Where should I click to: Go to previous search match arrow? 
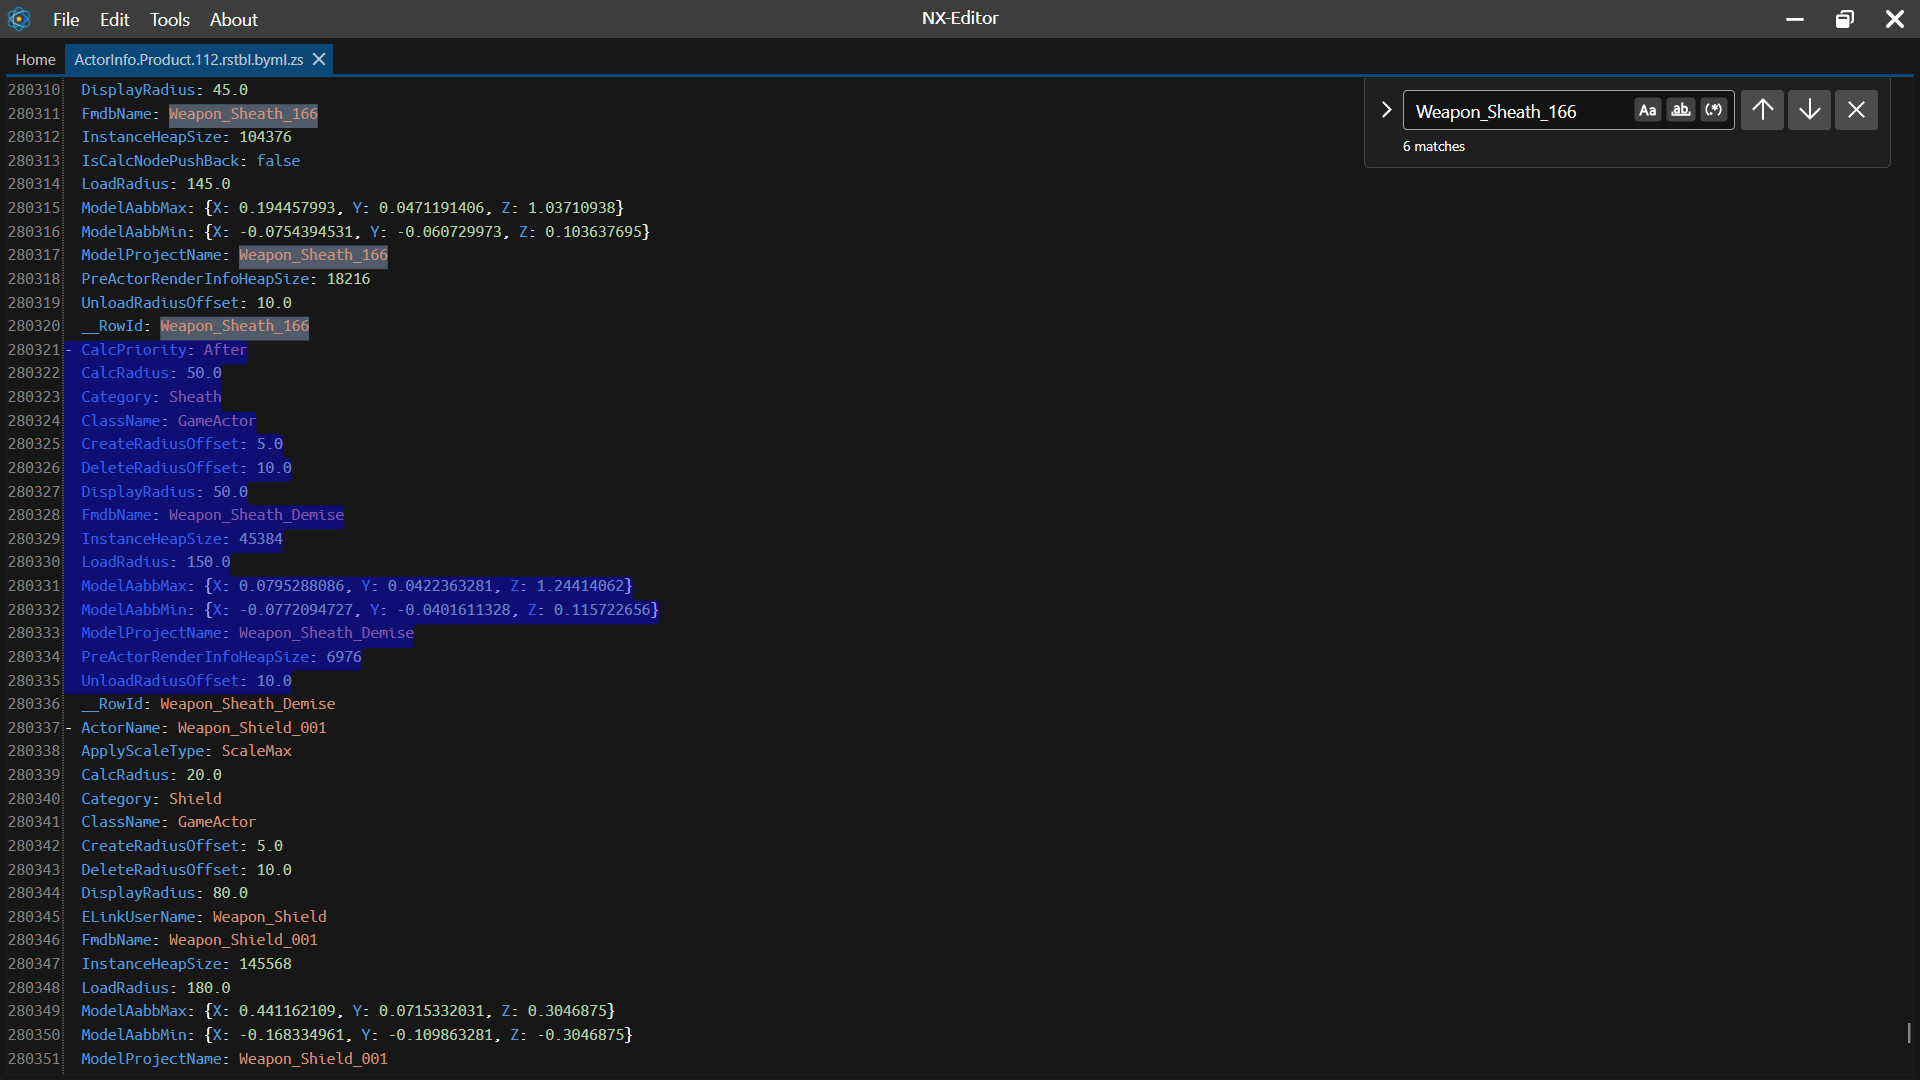tap(1762, 110)
